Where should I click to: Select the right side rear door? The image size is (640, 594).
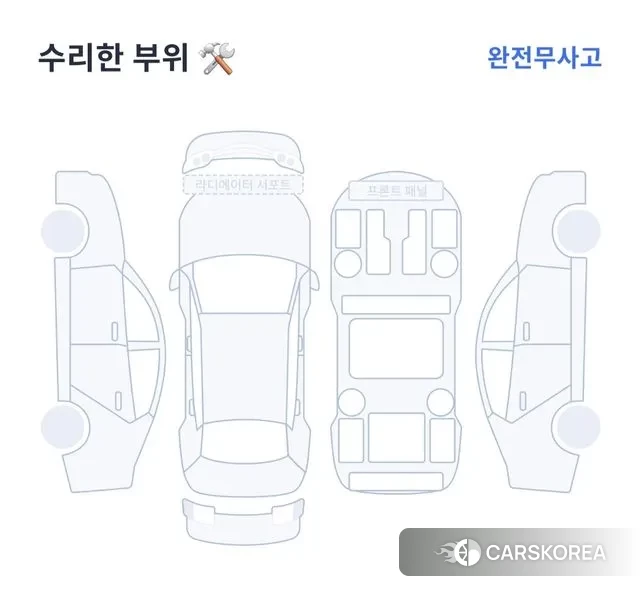pos(543,382)
